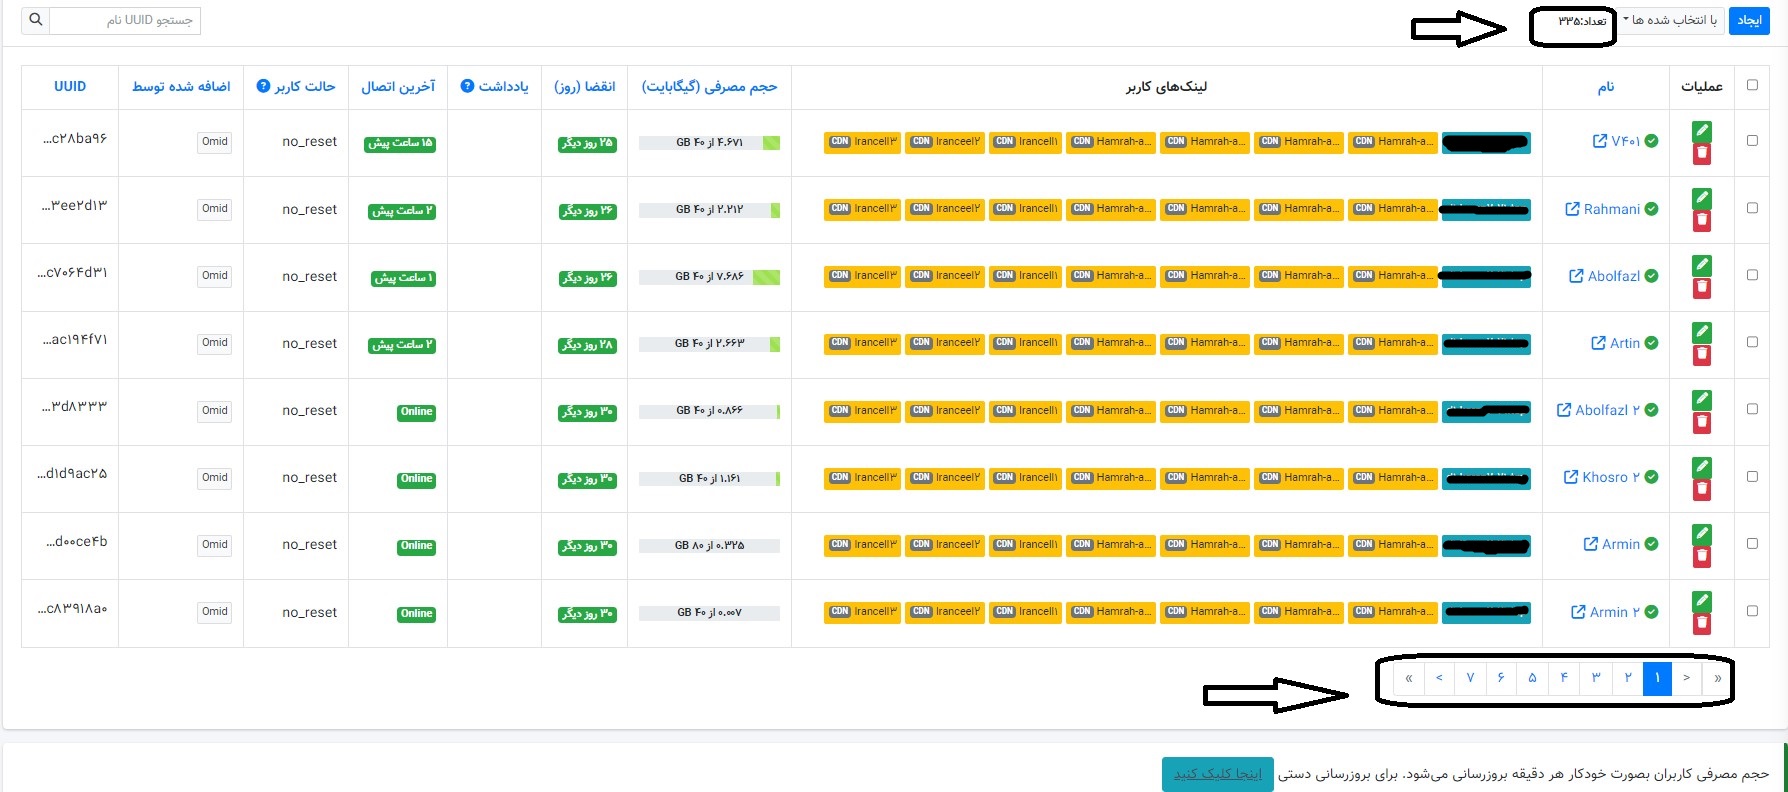Mark the Armin ۲ row checkbox
The width and height of the screenshot is (1788, 792).
coord(1752,611)
